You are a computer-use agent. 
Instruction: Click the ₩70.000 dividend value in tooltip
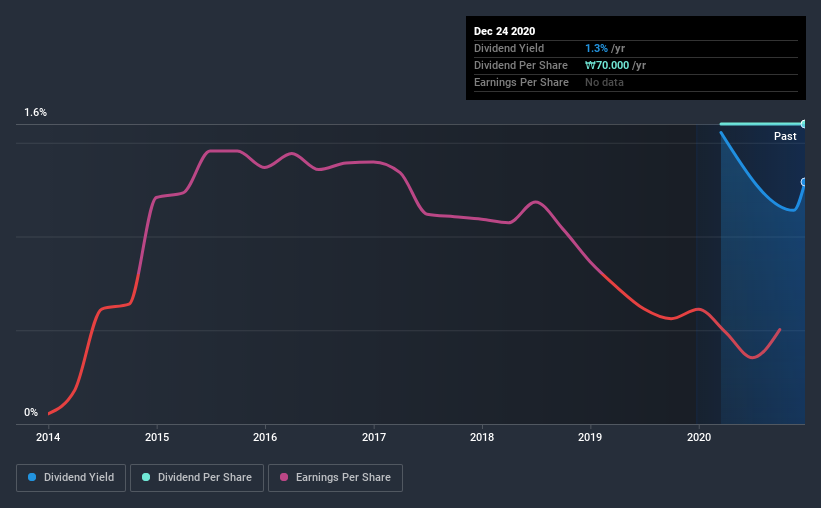pyautogui.click(x=607, y=65)
